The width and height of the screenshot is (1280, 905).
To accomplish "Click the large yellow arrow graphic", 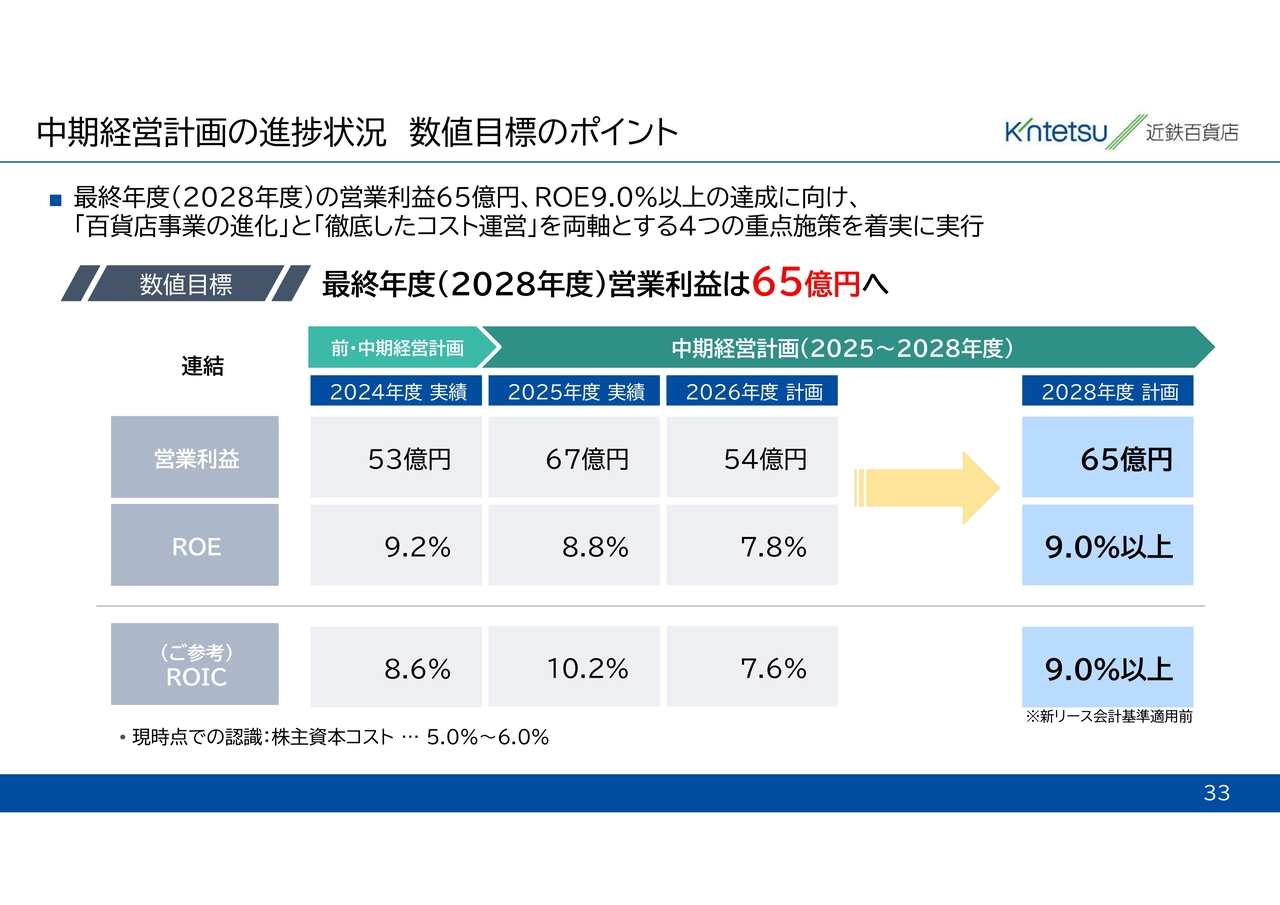I will [x=927, y=487].
